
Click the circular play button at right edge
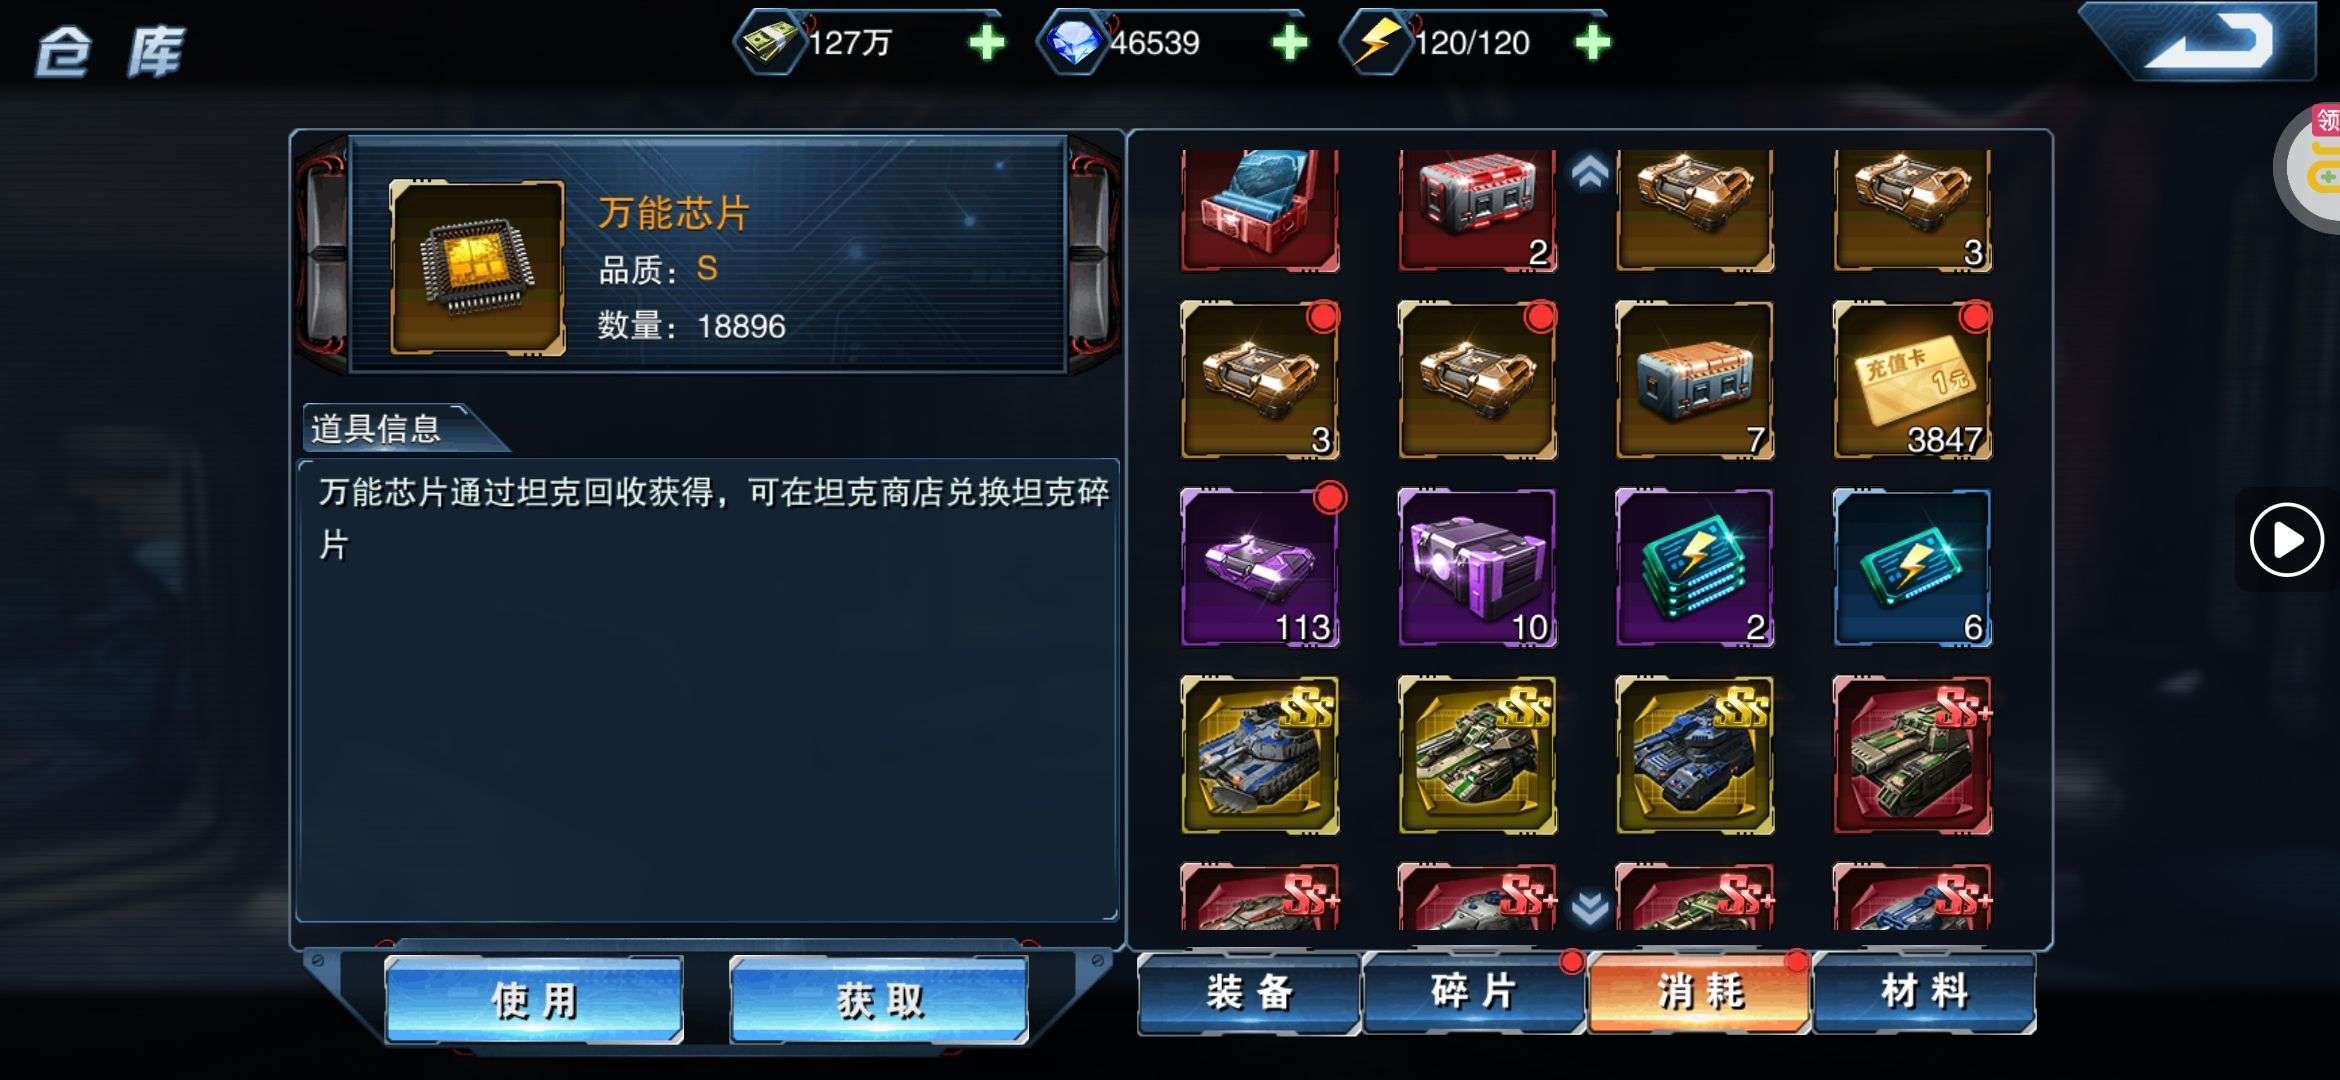coord(2286,540)
